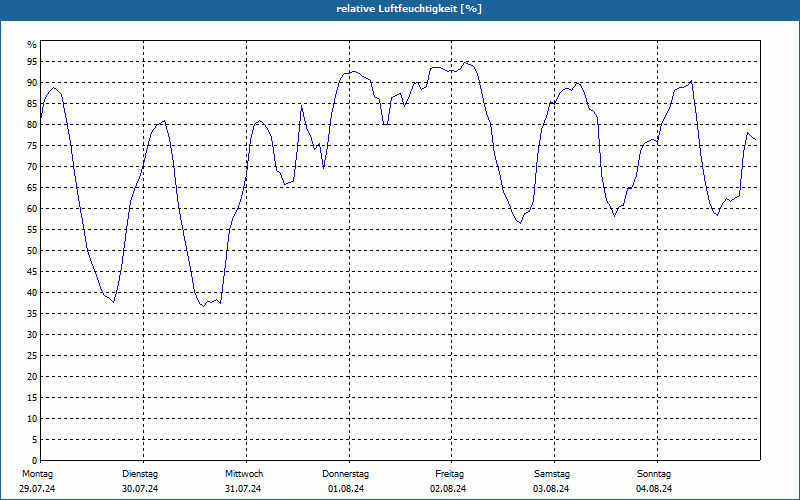
Task: Click the date label 04.08.24
Action: point(654,489)
